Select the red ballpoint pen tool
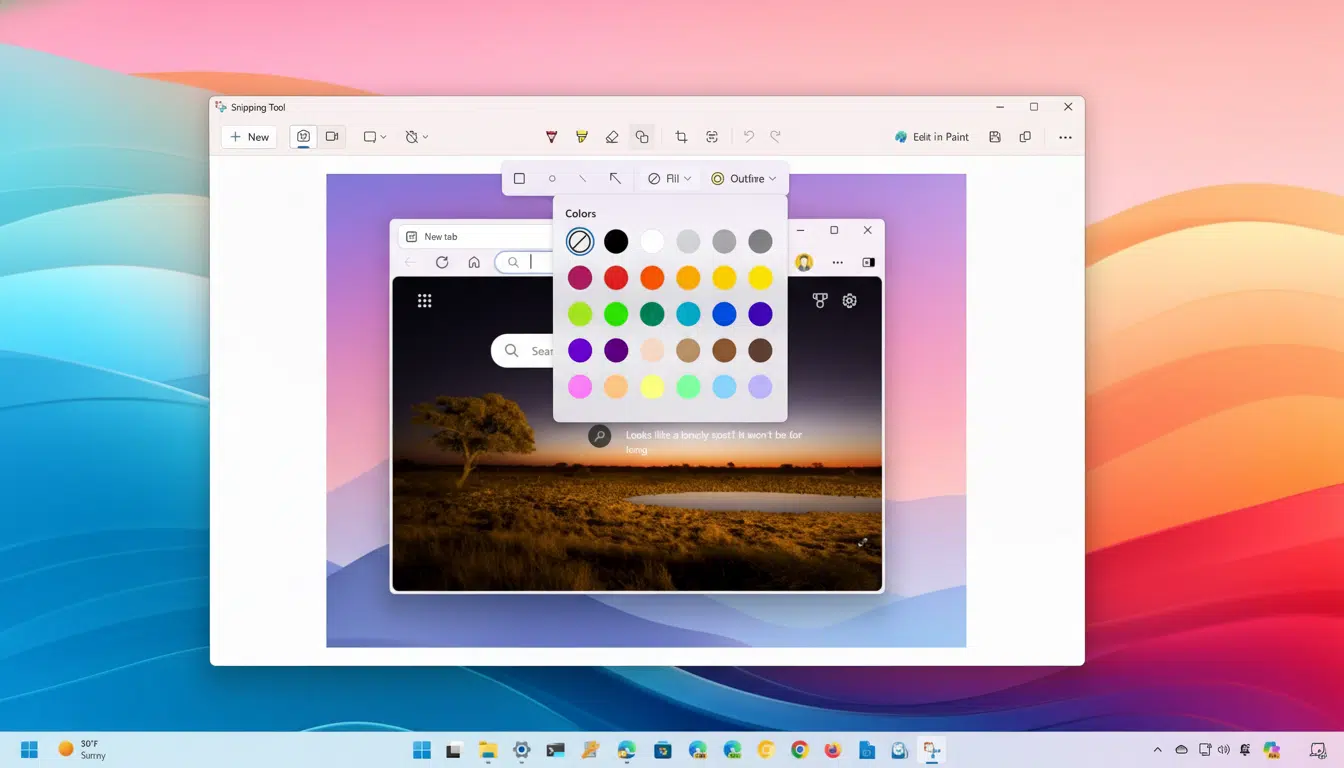This screenshot has height=768, width=1344. (x=551, y=137)
